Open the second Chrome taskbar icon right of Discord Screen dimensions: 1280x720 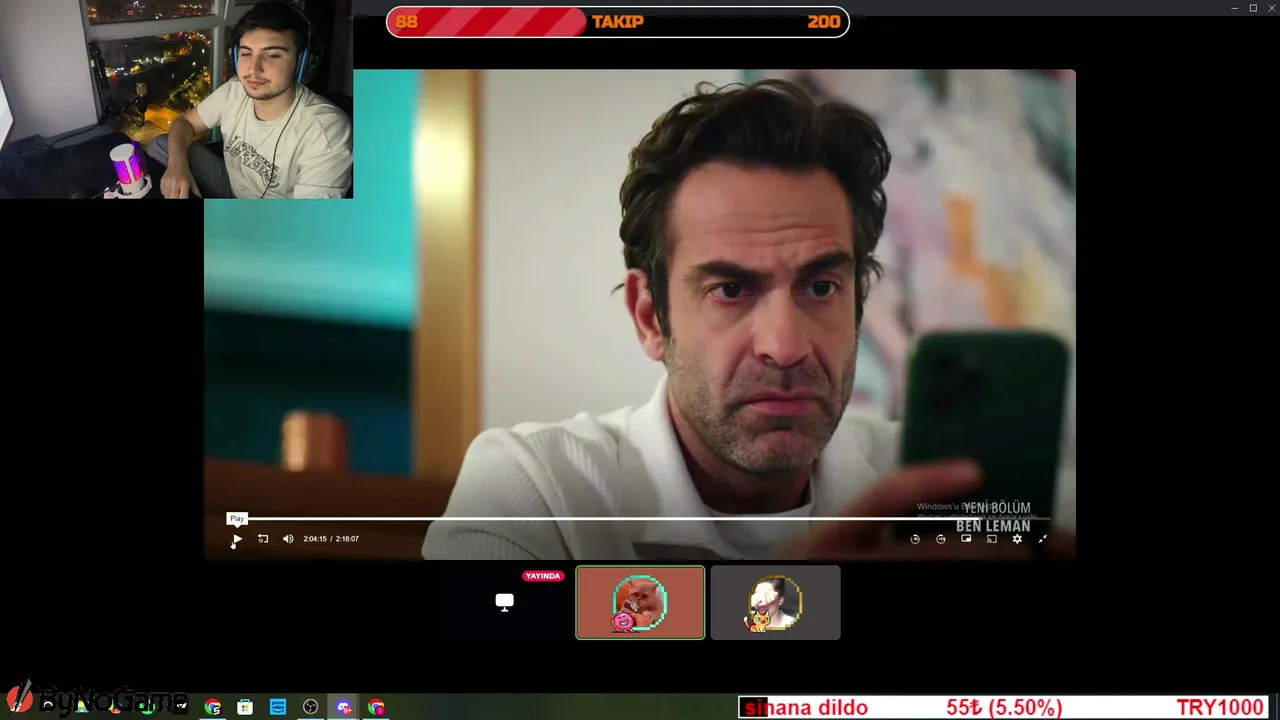click(x=376, y=707)
